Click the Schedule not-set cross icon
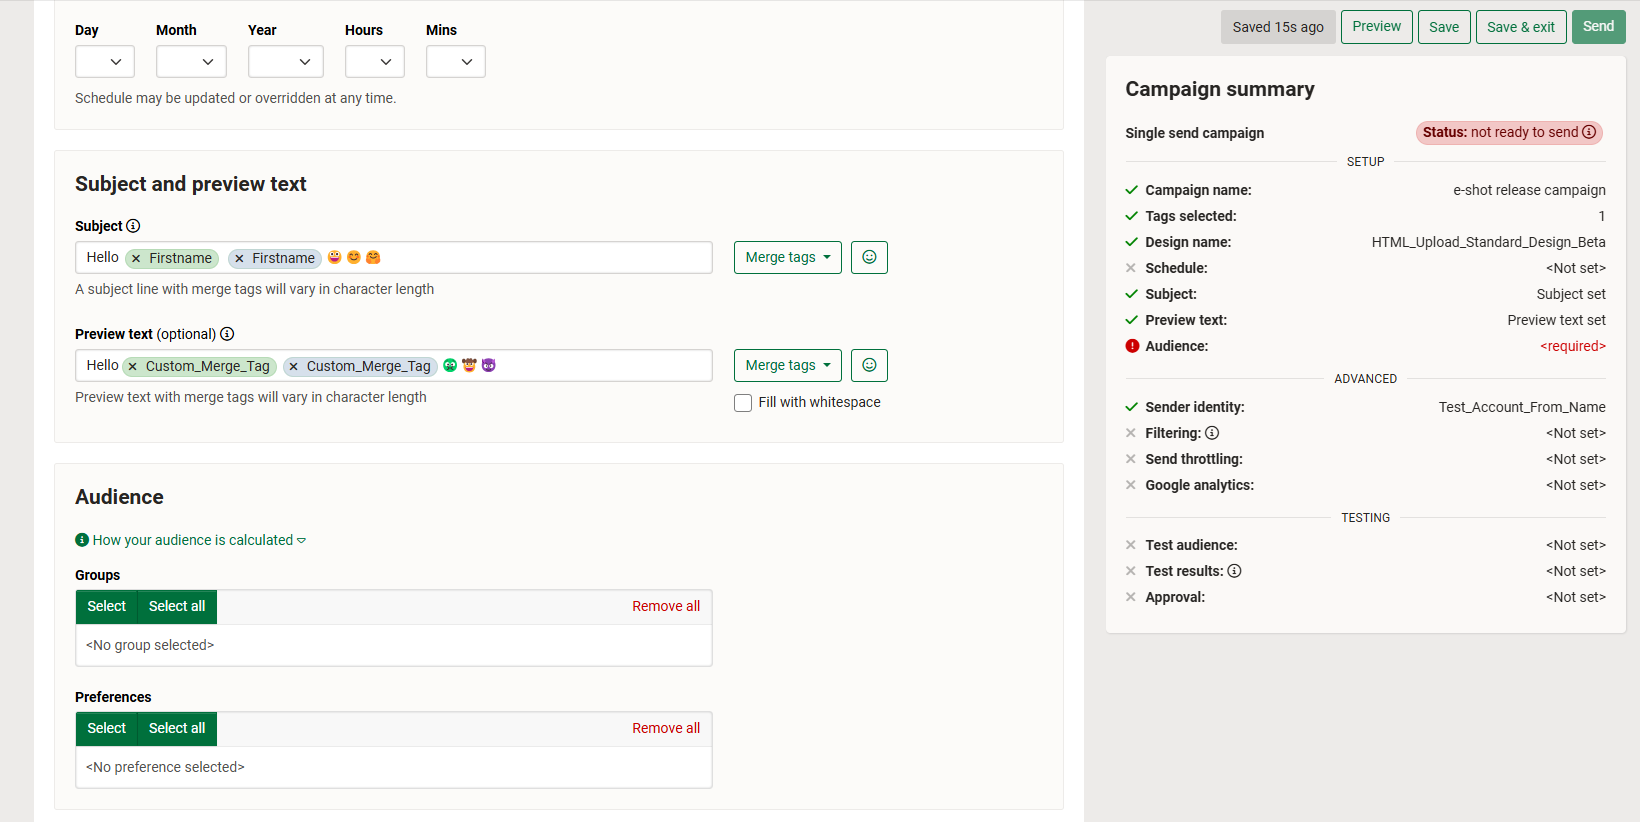The width and height of the screenshot is (1640, 822). click(1131, 268)
